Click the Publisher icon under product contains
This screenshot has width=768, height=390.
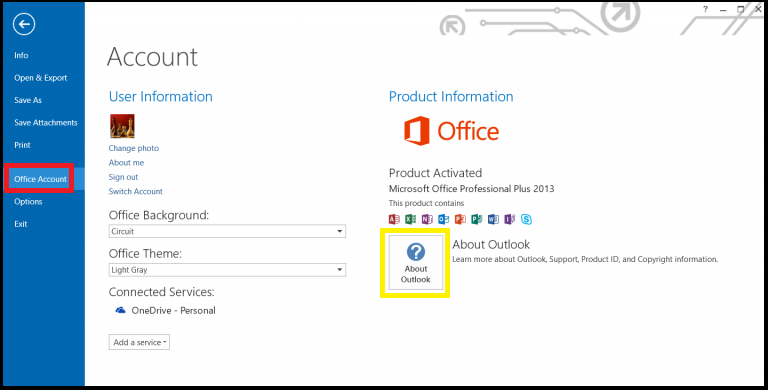(477, 219)
